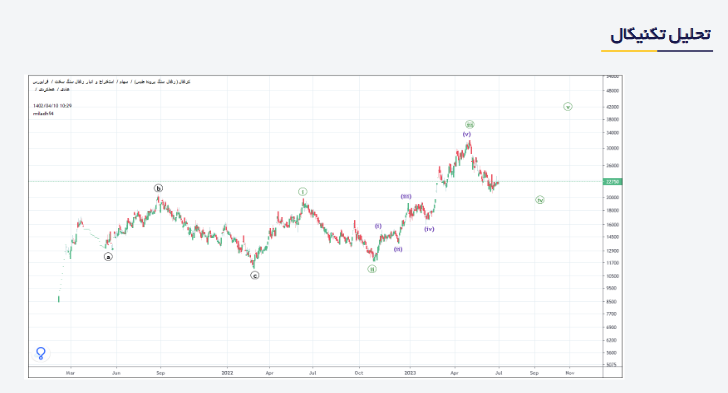Click projected green circled wave v marker
The height and width of the screenshot is (393, 728).
568,107
